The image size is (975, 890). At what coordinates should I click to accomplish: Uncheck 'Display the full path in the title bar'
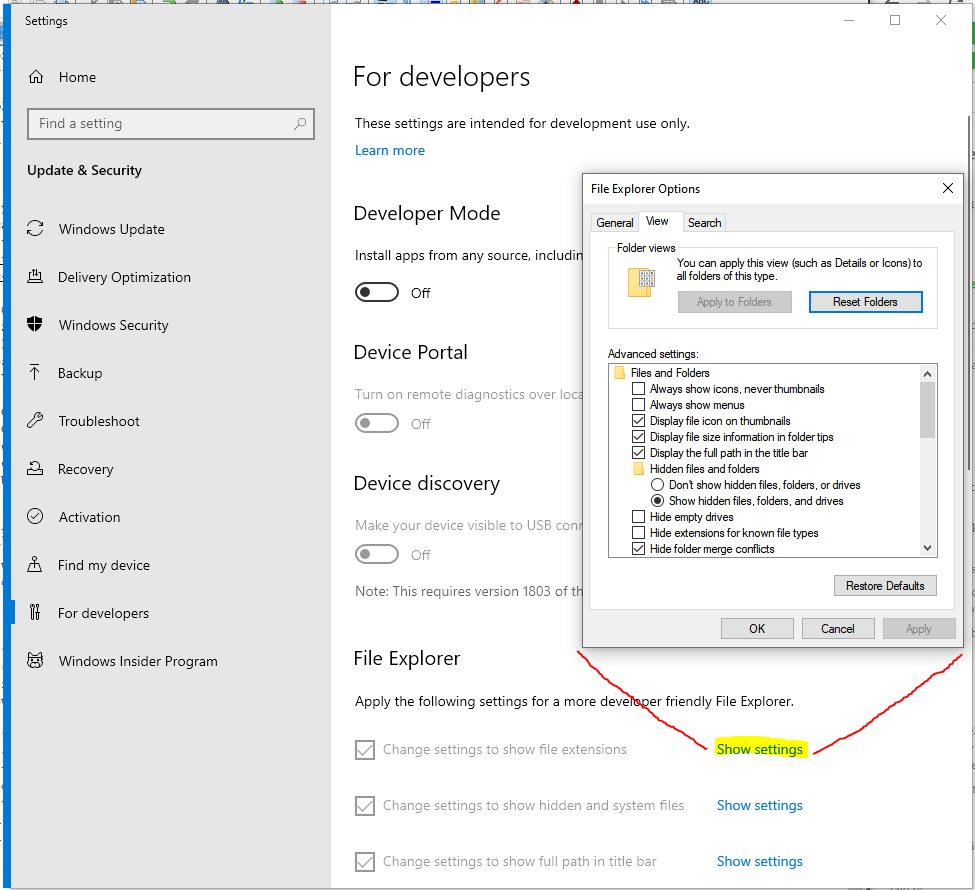coord(638,453)
